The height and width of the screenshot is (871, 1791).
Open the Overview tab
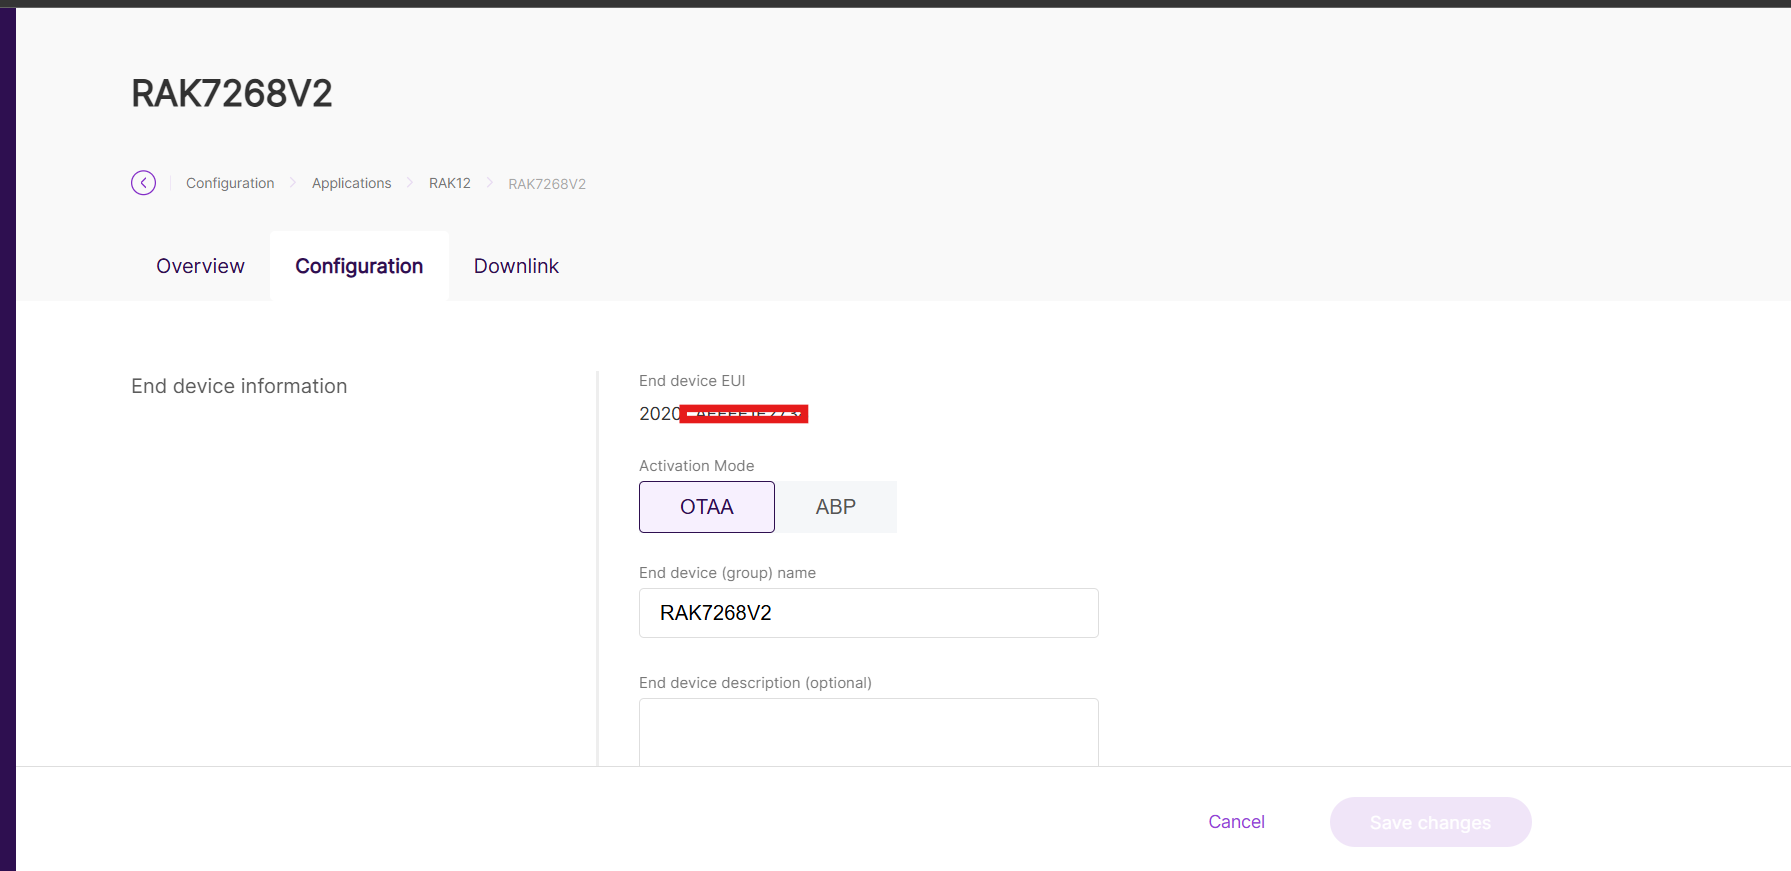200,266
